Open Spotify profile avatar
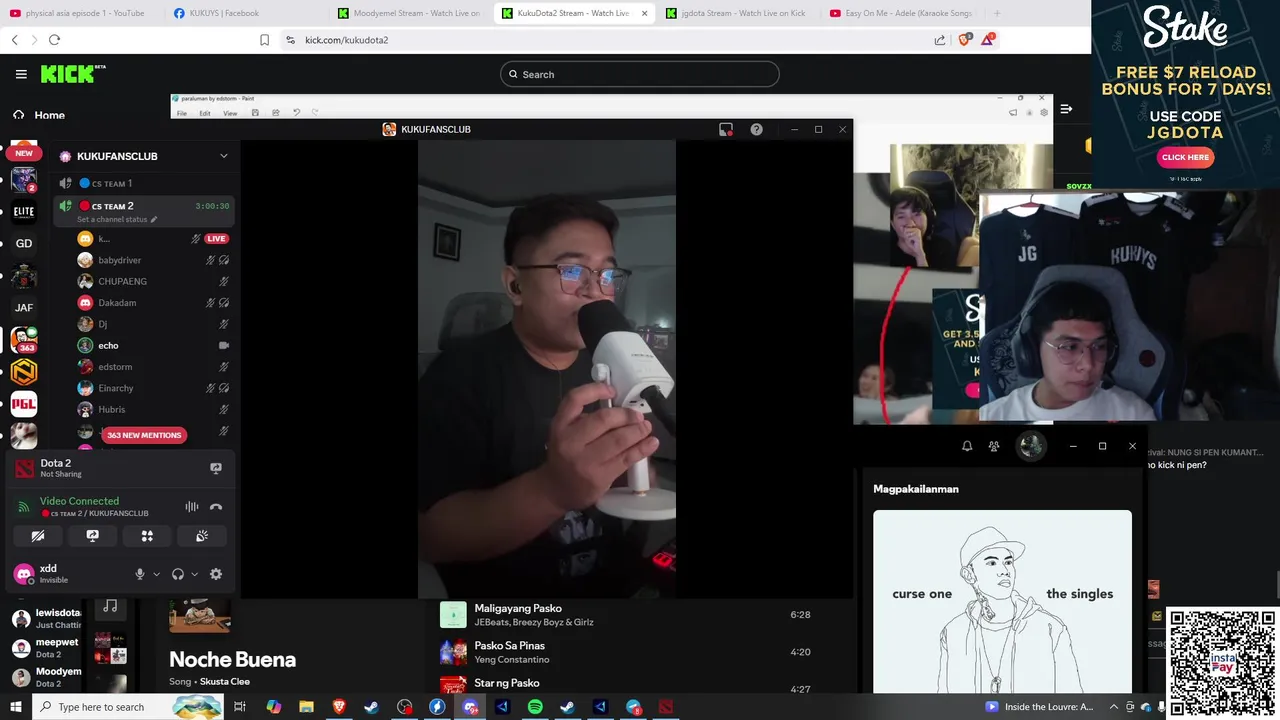Viewport: 1280px width, 720px height. click(x=1032, y=446)
